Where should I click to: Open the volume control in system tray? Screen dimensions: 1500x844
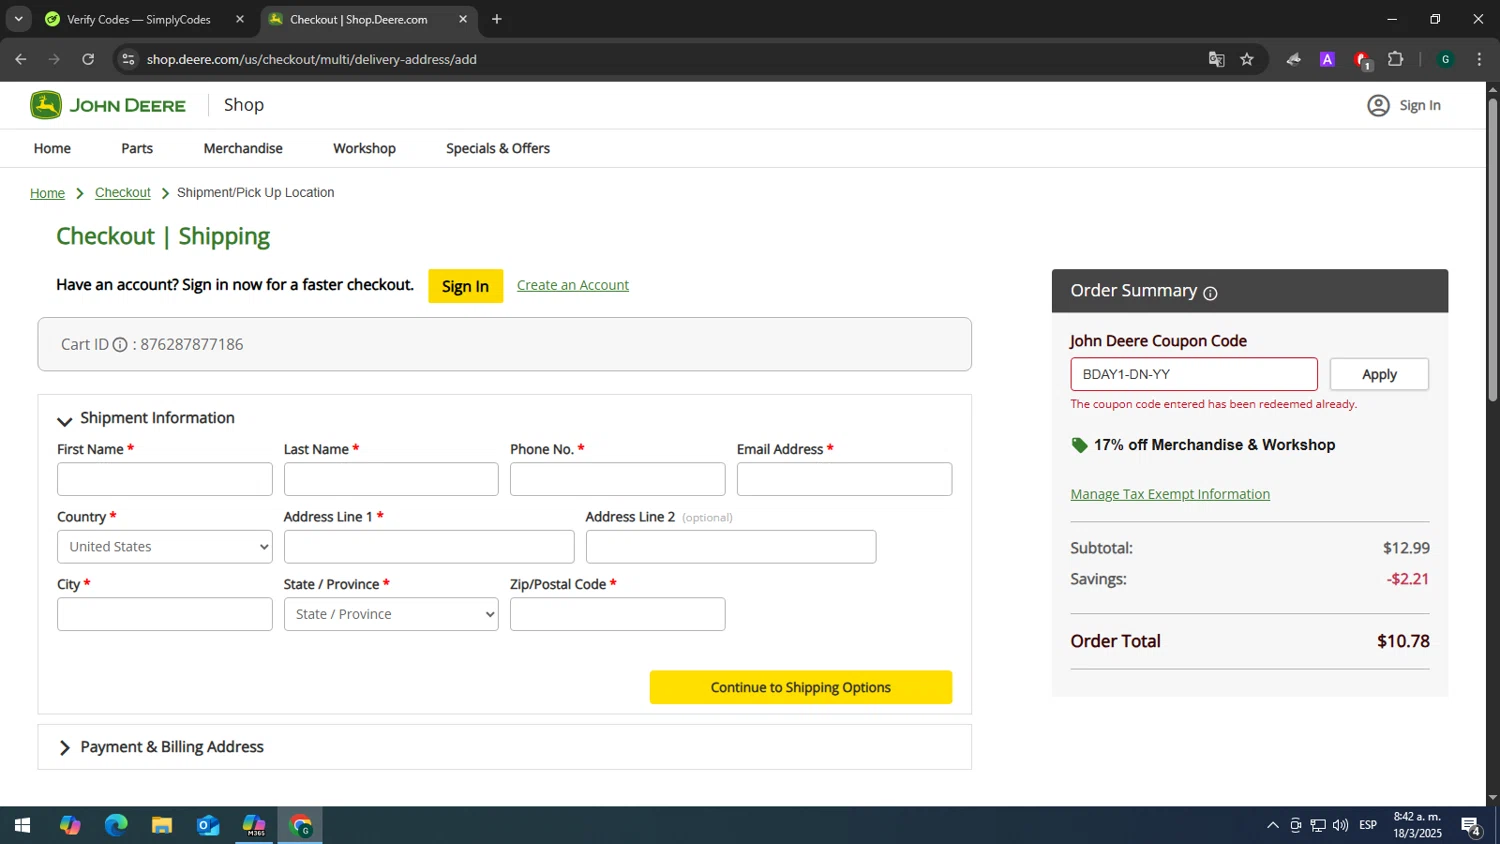pos(1341,825)
